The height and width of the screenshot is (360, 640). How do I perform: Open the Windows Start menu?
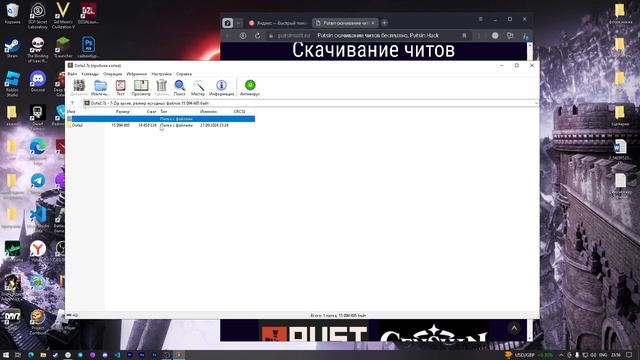(x=6, y=355)
